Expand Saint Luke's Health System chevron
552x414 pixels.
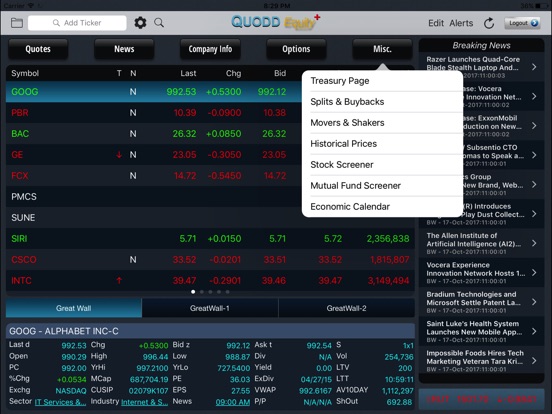click(x=534, y=331)
